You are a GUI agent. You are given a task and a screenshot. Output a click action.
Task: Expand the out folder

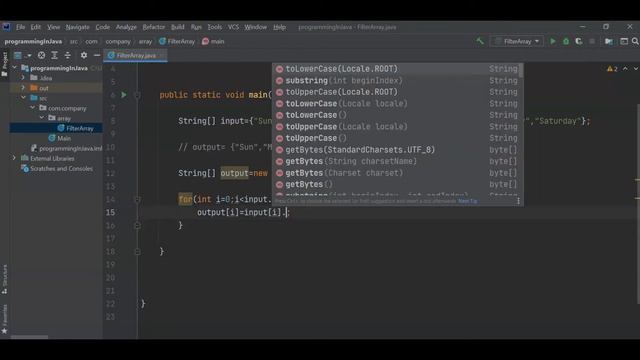coord(23,88)
